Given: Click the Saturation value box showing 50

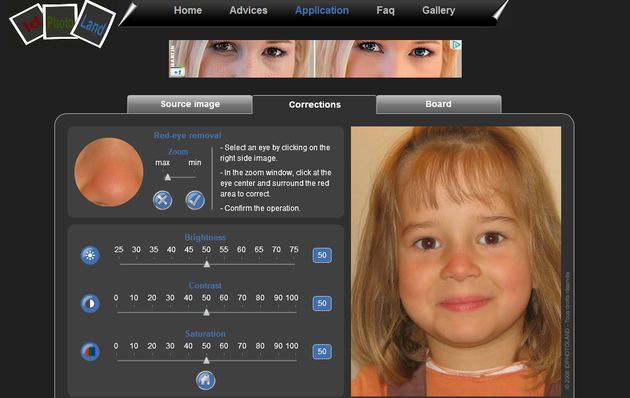Looking at the screenshot, I should click(322, 352).
